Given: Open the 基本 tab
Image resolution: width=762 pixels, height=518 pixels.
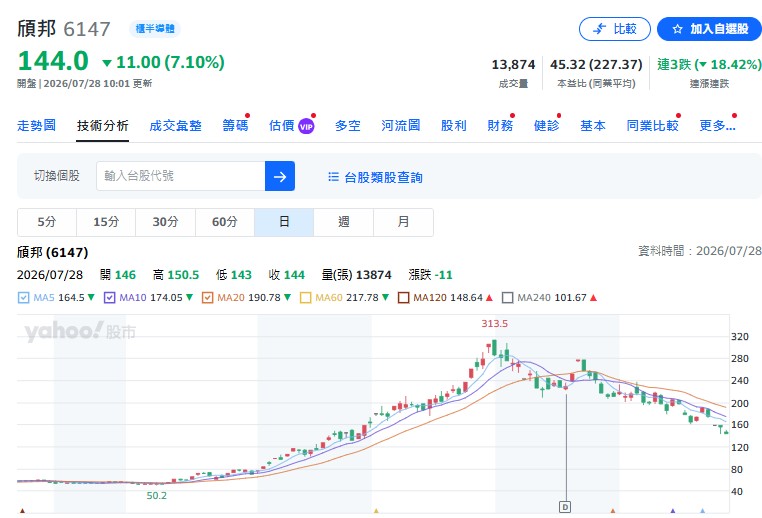Looking at the screenshot, I should [x=593, y=125].
